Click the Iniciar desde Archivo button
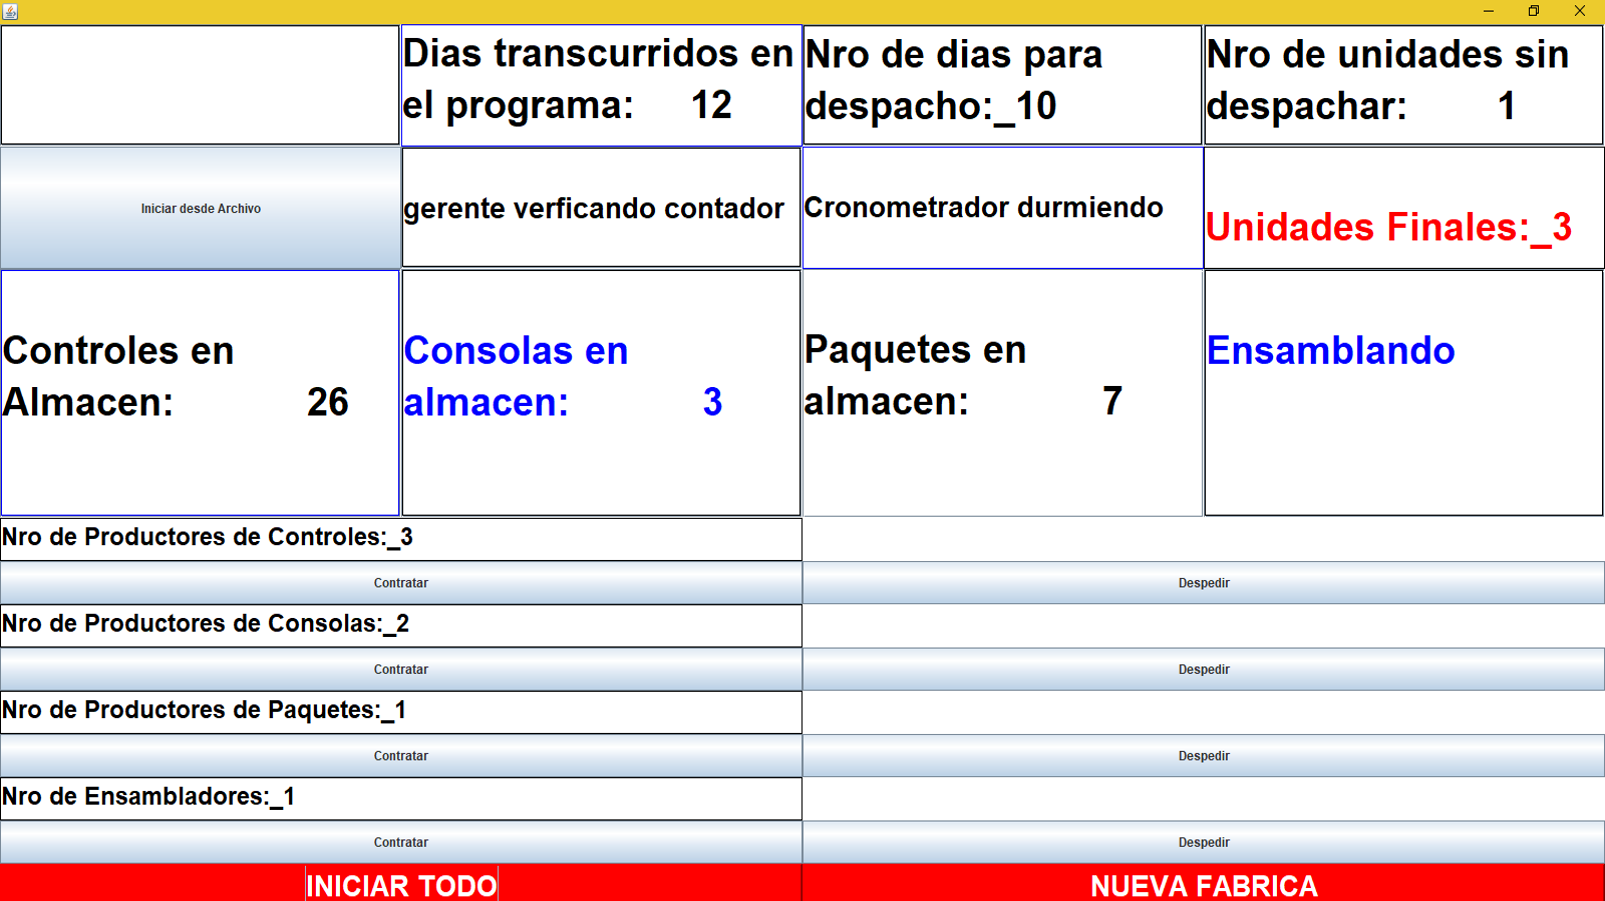Screen dimensions: 1605x901 coord(200,208)
